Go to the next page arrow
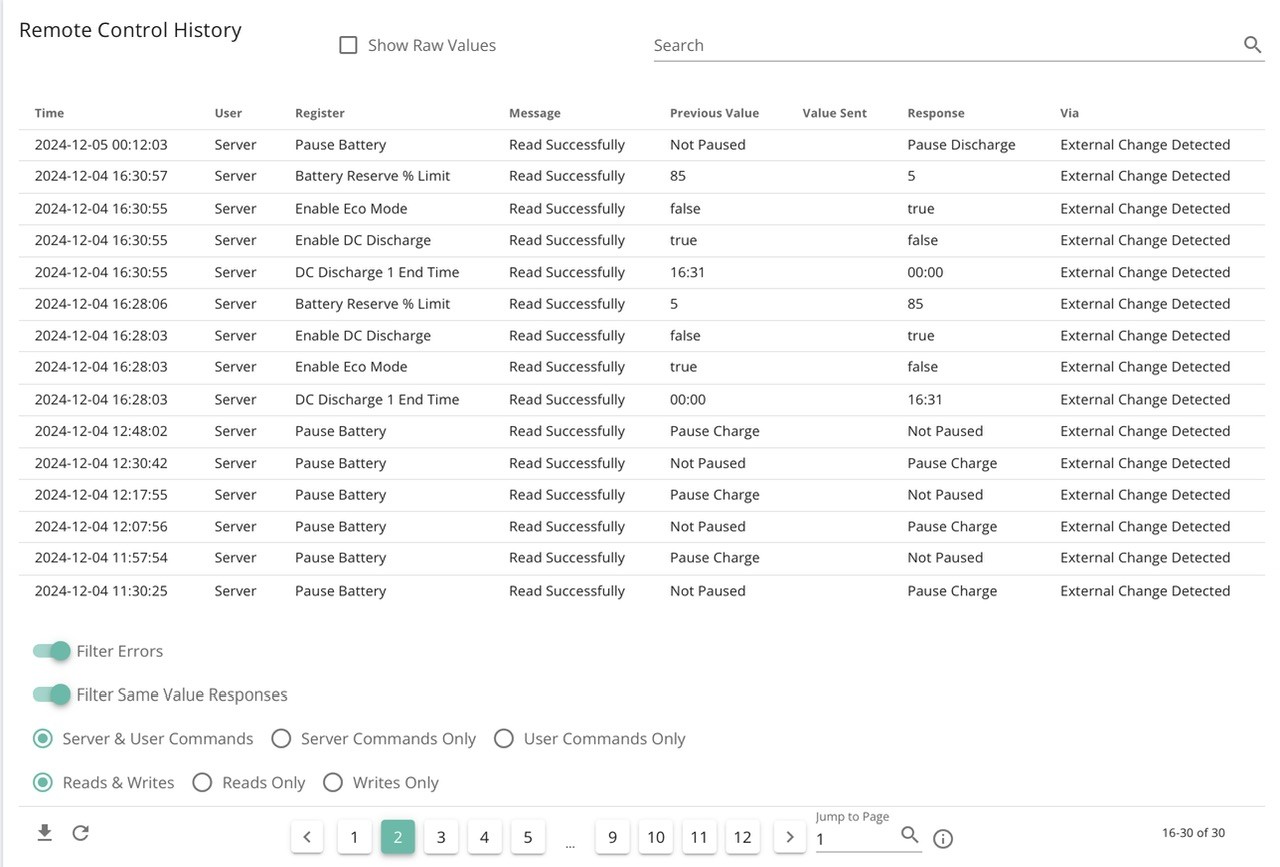 coord(789,837)
